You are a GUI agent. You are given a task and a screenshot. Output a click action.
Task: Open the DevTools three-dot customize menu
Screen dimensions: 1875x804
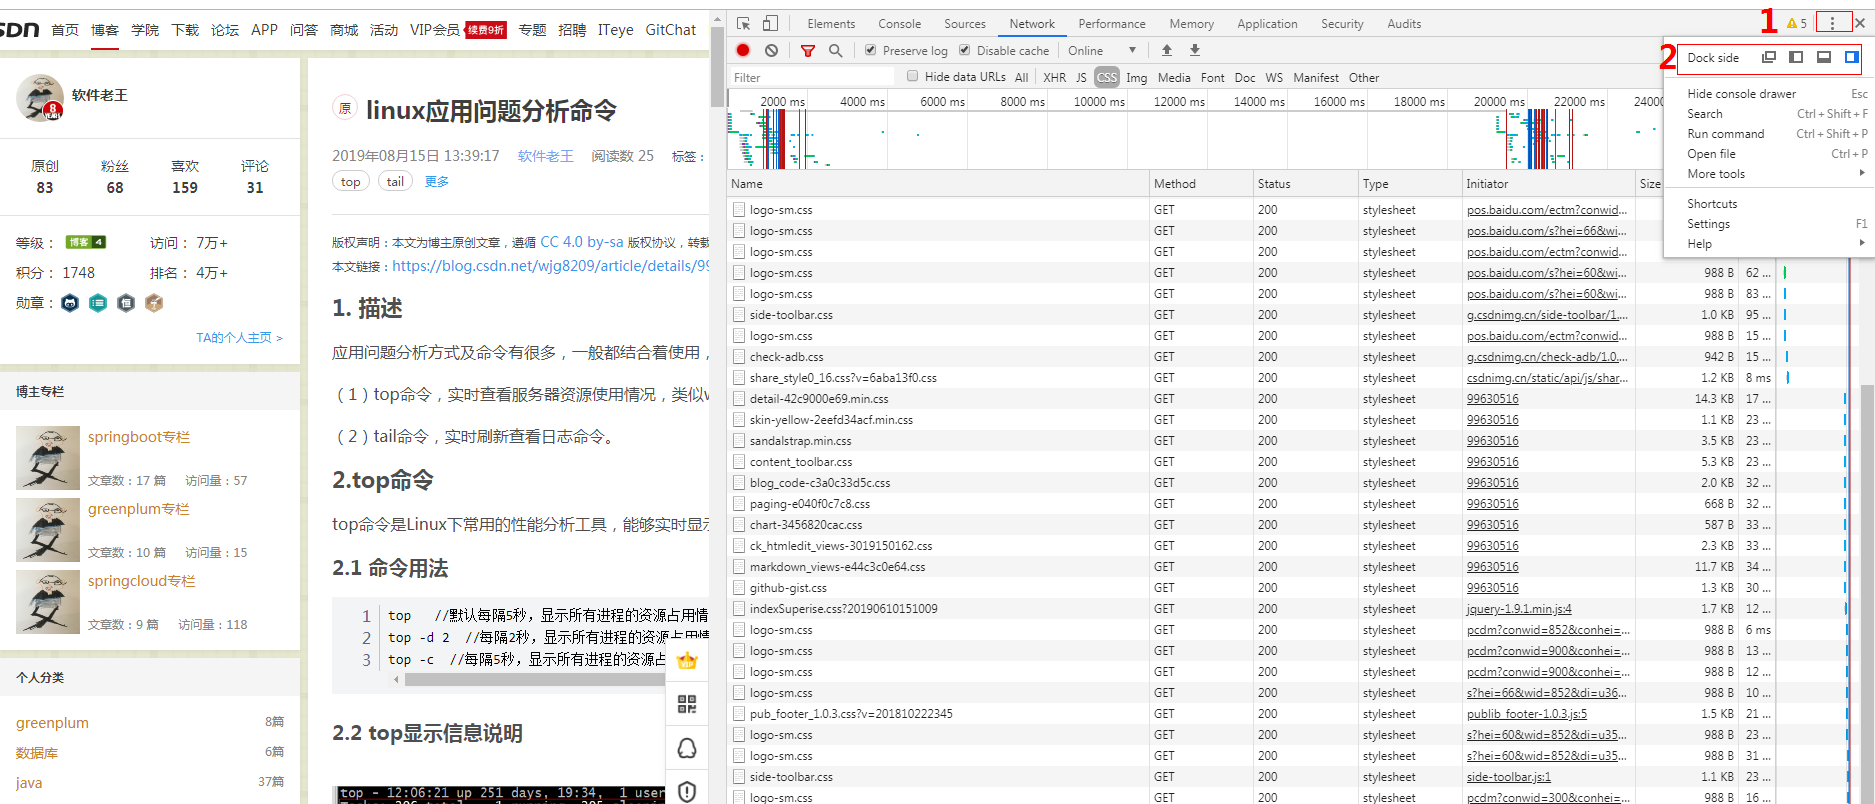[x=1832, y=23]
